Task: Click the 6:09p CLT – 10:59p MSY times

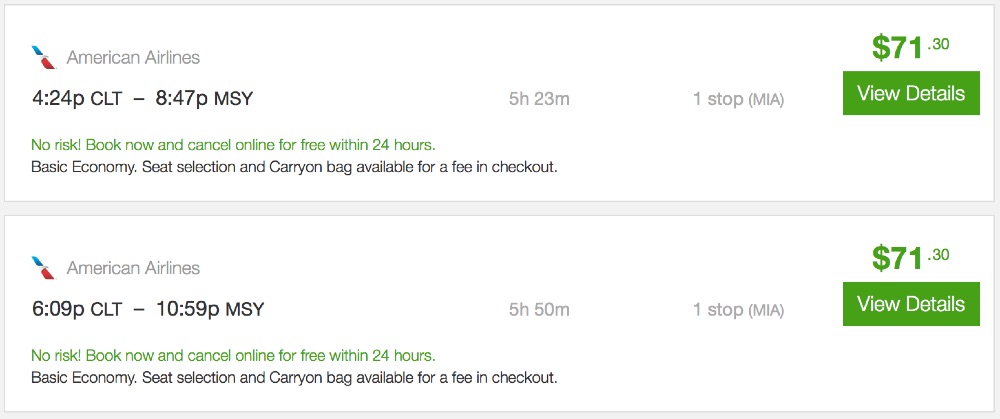Action: tap(148, 309)
